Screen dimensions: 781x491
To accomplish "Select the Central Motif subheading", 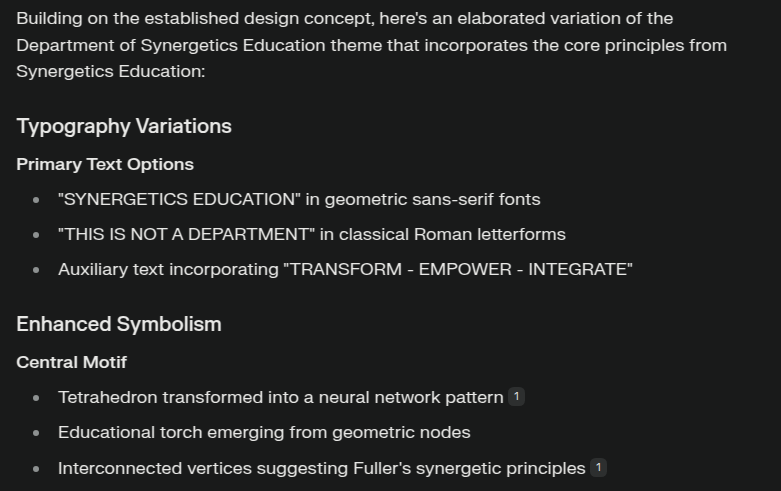I will (x=72, y=362).
